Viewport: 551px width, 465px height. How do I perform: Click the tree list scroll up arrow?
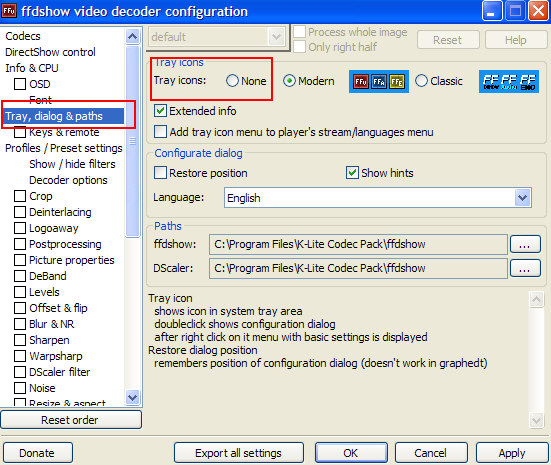tap(132, 36)
